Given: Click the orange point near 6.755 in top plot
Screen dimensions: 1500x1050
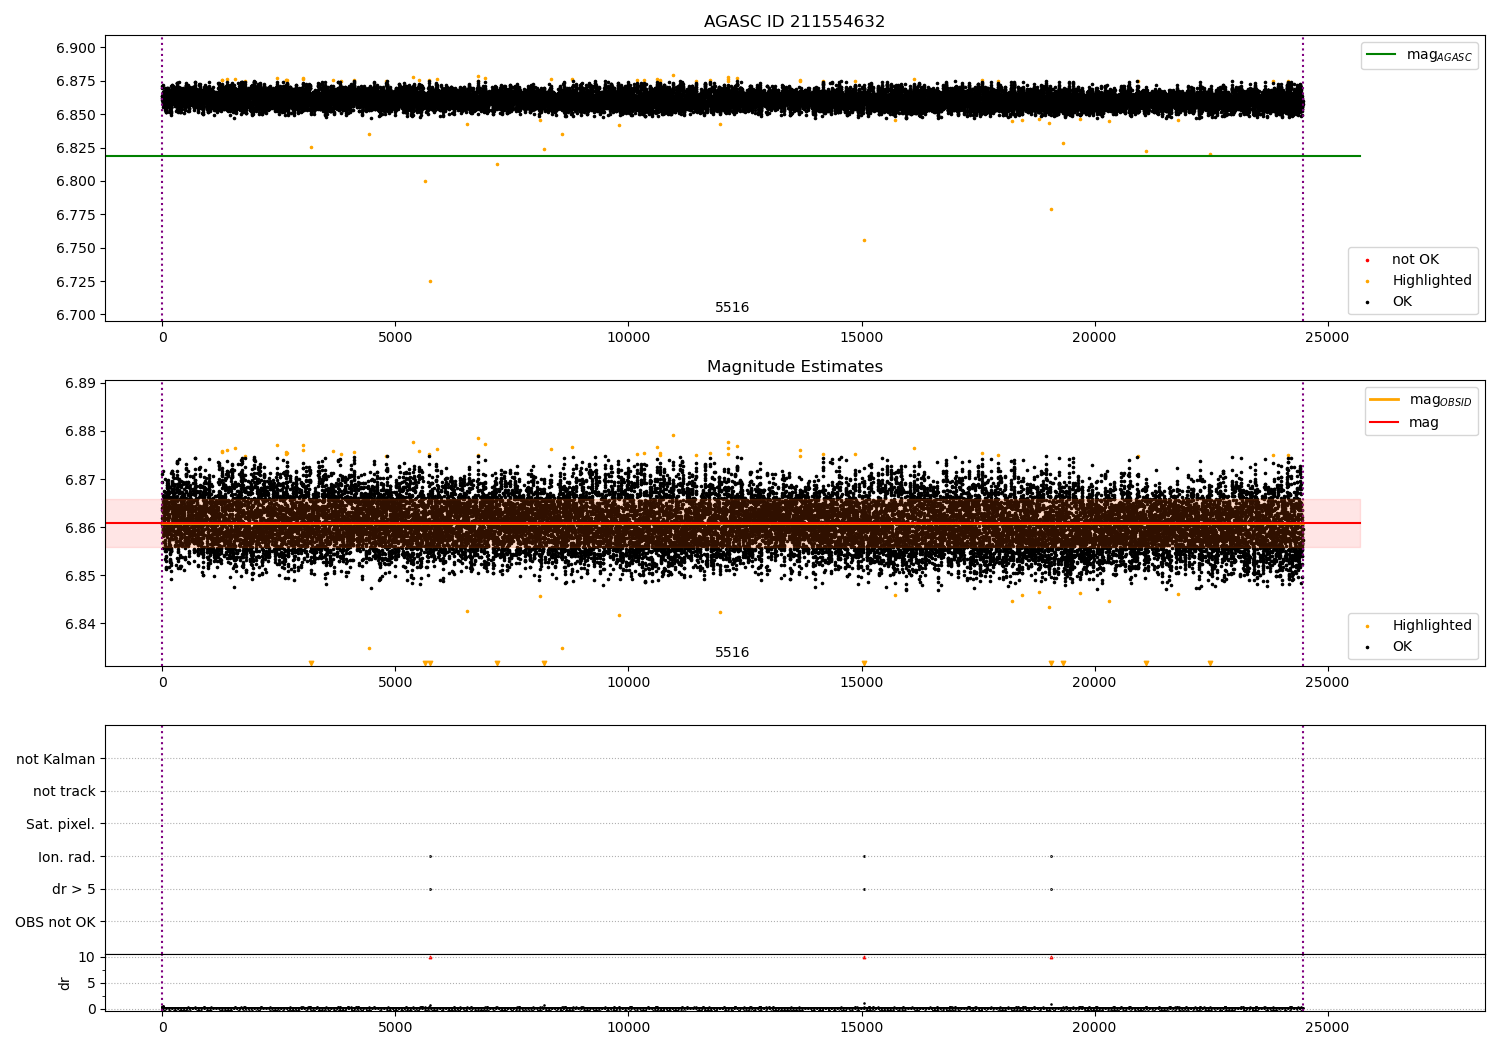Looking at the screenshot, I should [864, 240].
